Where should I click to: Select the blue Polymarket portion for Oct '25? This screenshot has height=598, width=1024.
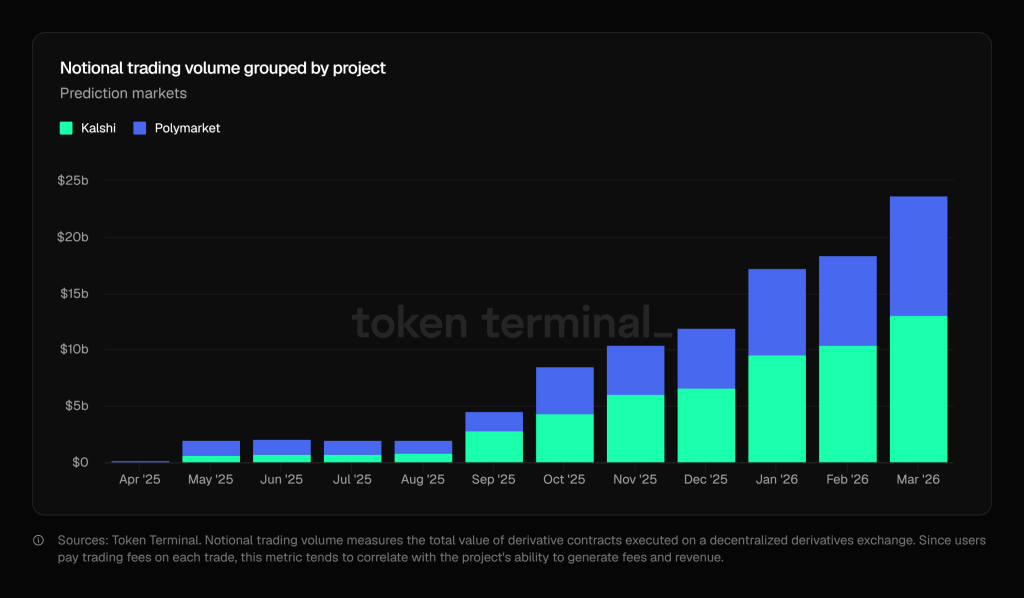click(x=564, y=390)
